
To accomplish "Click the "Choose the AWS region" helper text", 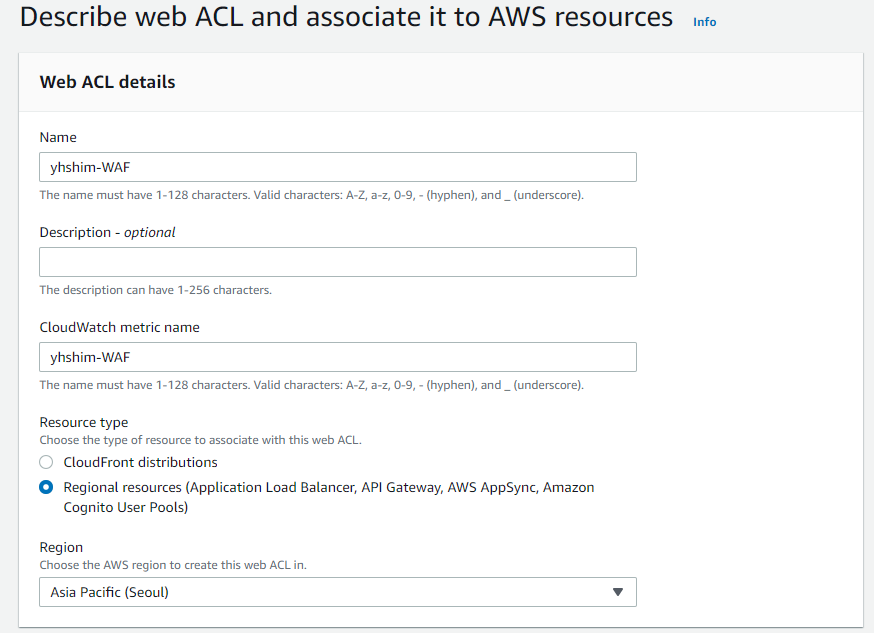I will (173, 565).
